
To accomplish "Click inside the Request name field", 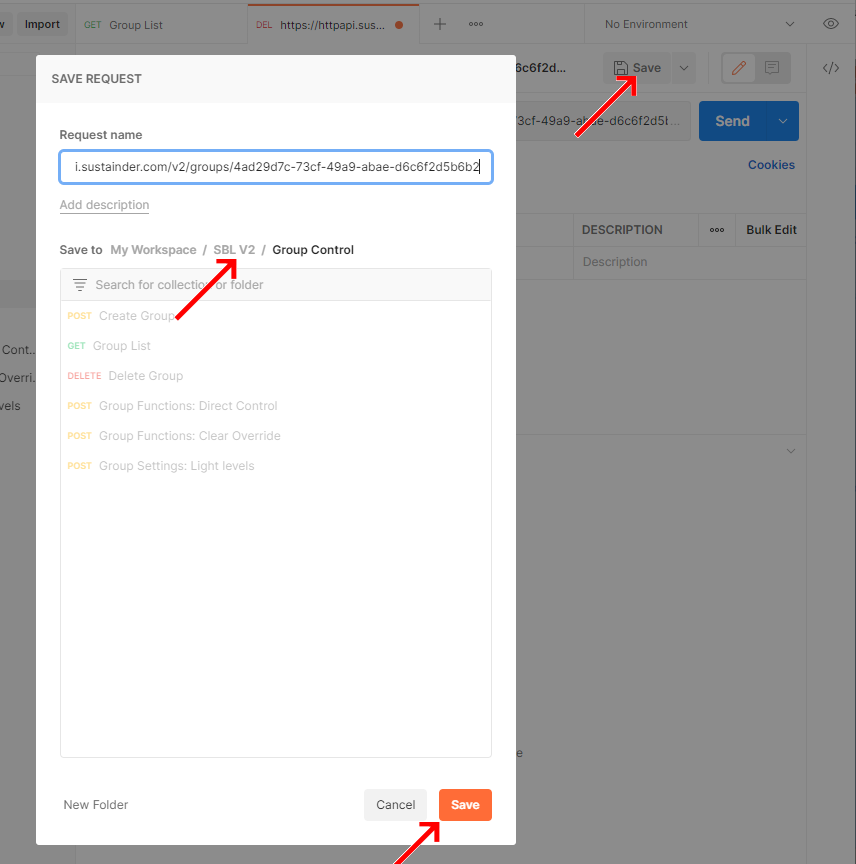I will tap(275, 166).
